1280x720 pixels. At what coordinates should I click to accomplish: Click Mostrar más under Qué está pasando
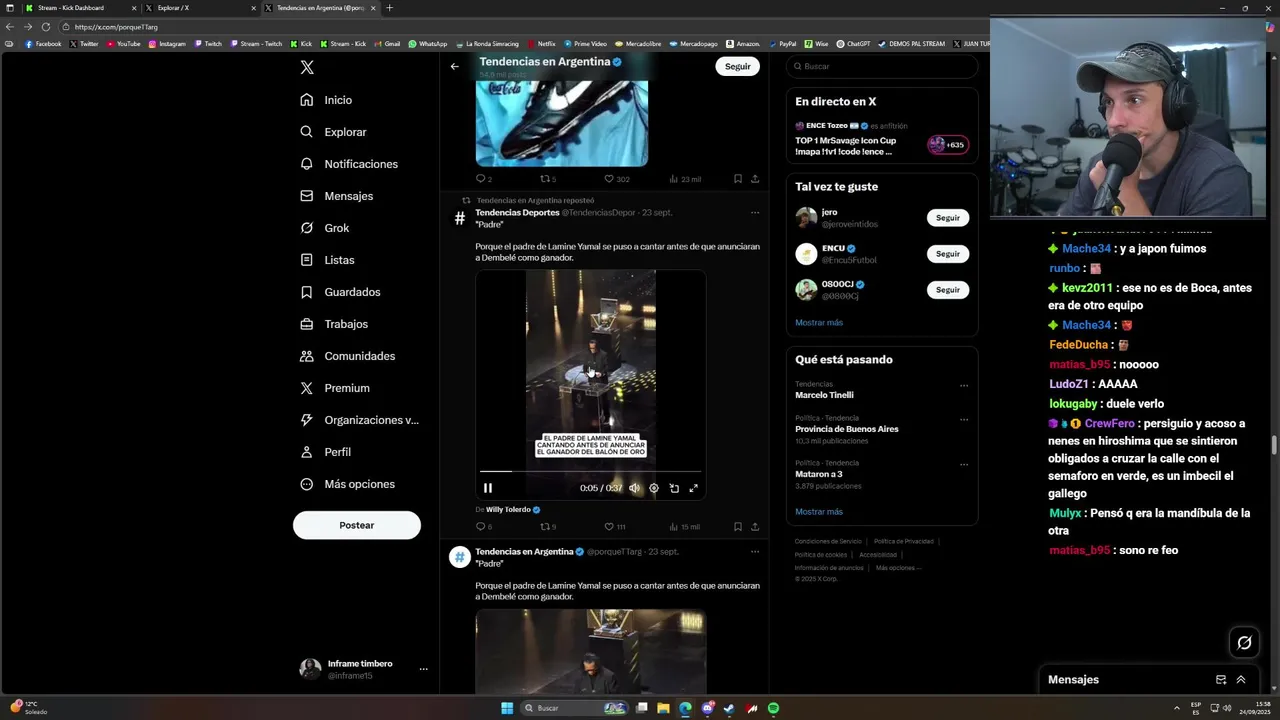819,512
